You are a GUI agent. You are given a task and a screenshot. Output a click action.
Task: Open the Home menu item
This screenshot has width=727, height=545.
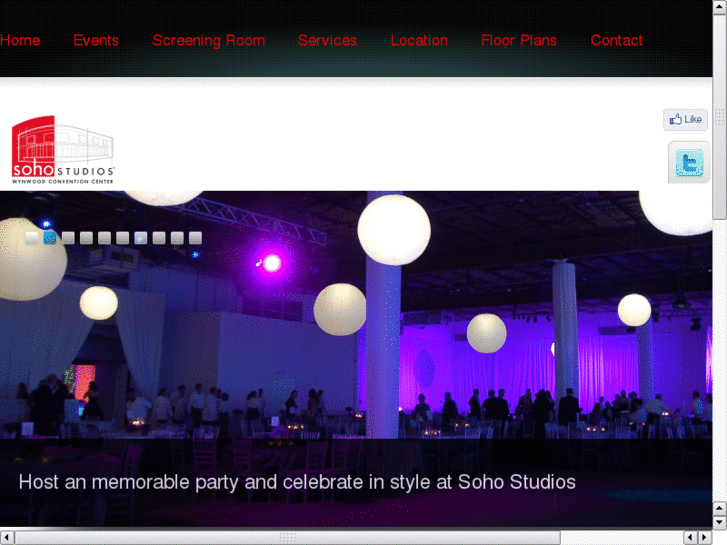point(20,40)
